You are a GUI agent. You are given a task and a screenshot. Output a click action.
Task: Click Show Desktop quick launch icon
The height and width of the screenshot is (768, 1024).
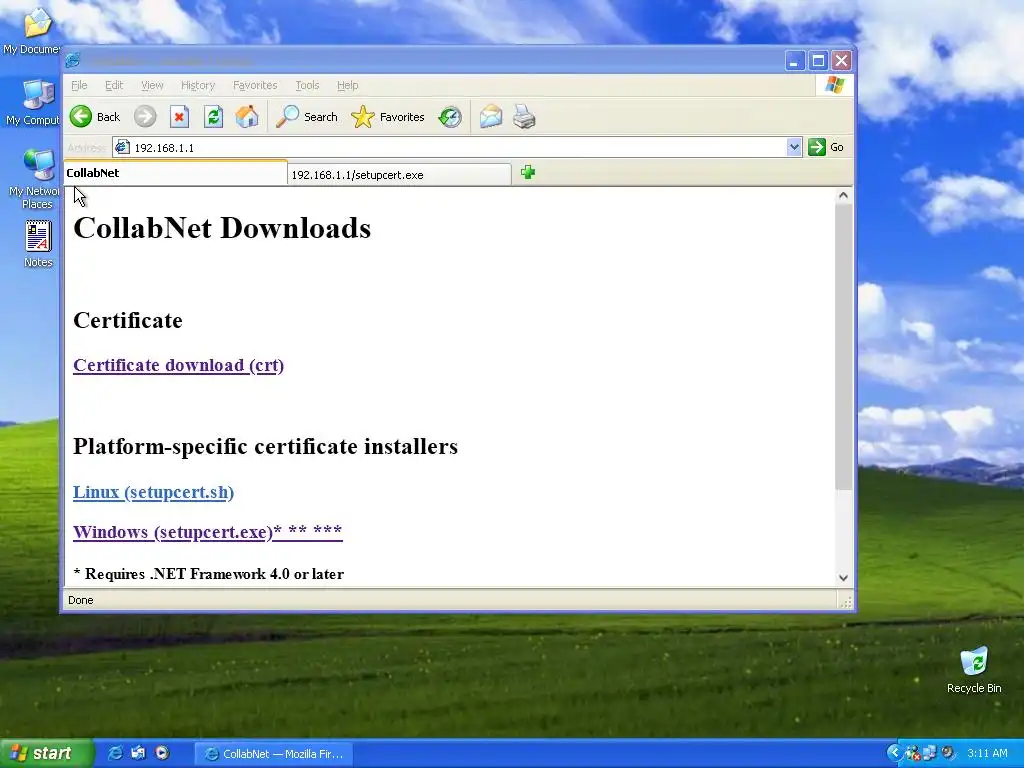[x=138, y=753]
